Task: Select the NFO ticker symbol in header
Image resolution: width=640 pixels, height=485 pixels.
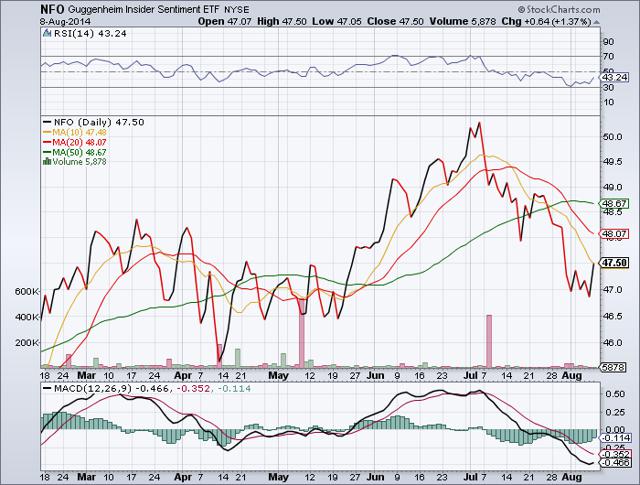Action: (52, 9)
